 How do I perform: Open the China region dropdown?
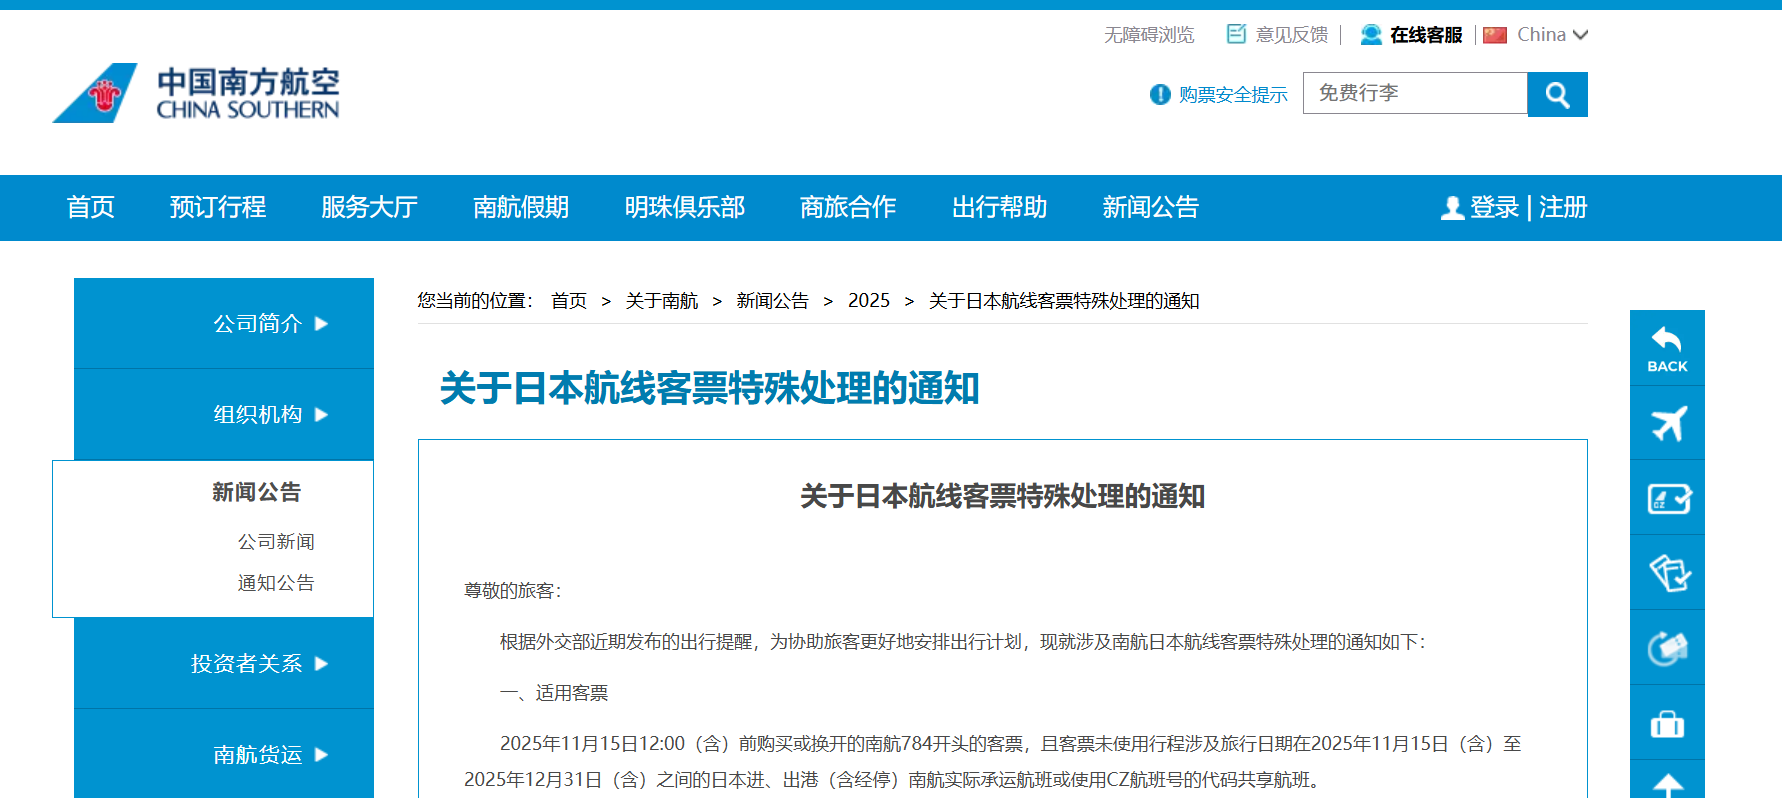pos(1552,35)
